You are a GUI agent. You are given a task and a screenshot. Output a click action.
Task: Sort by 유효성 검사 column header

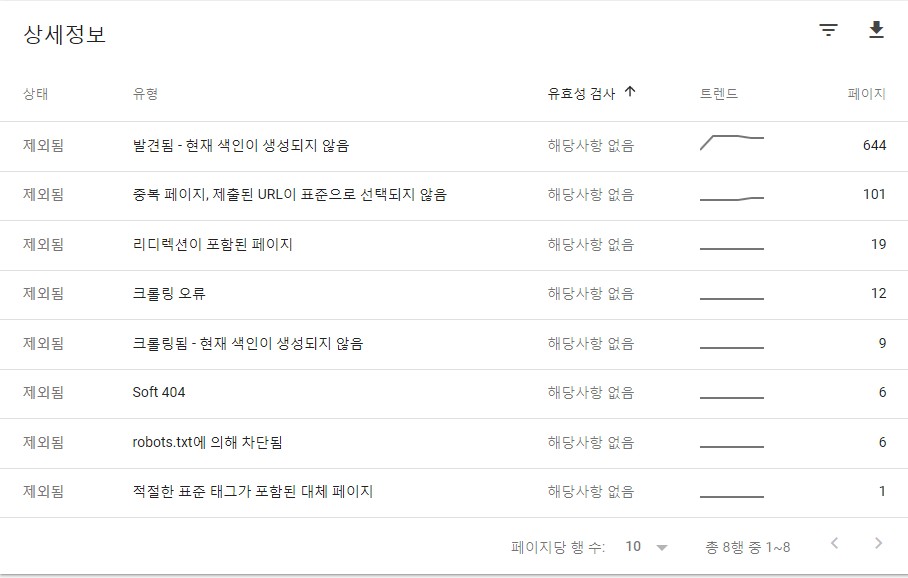coord(581,93)
